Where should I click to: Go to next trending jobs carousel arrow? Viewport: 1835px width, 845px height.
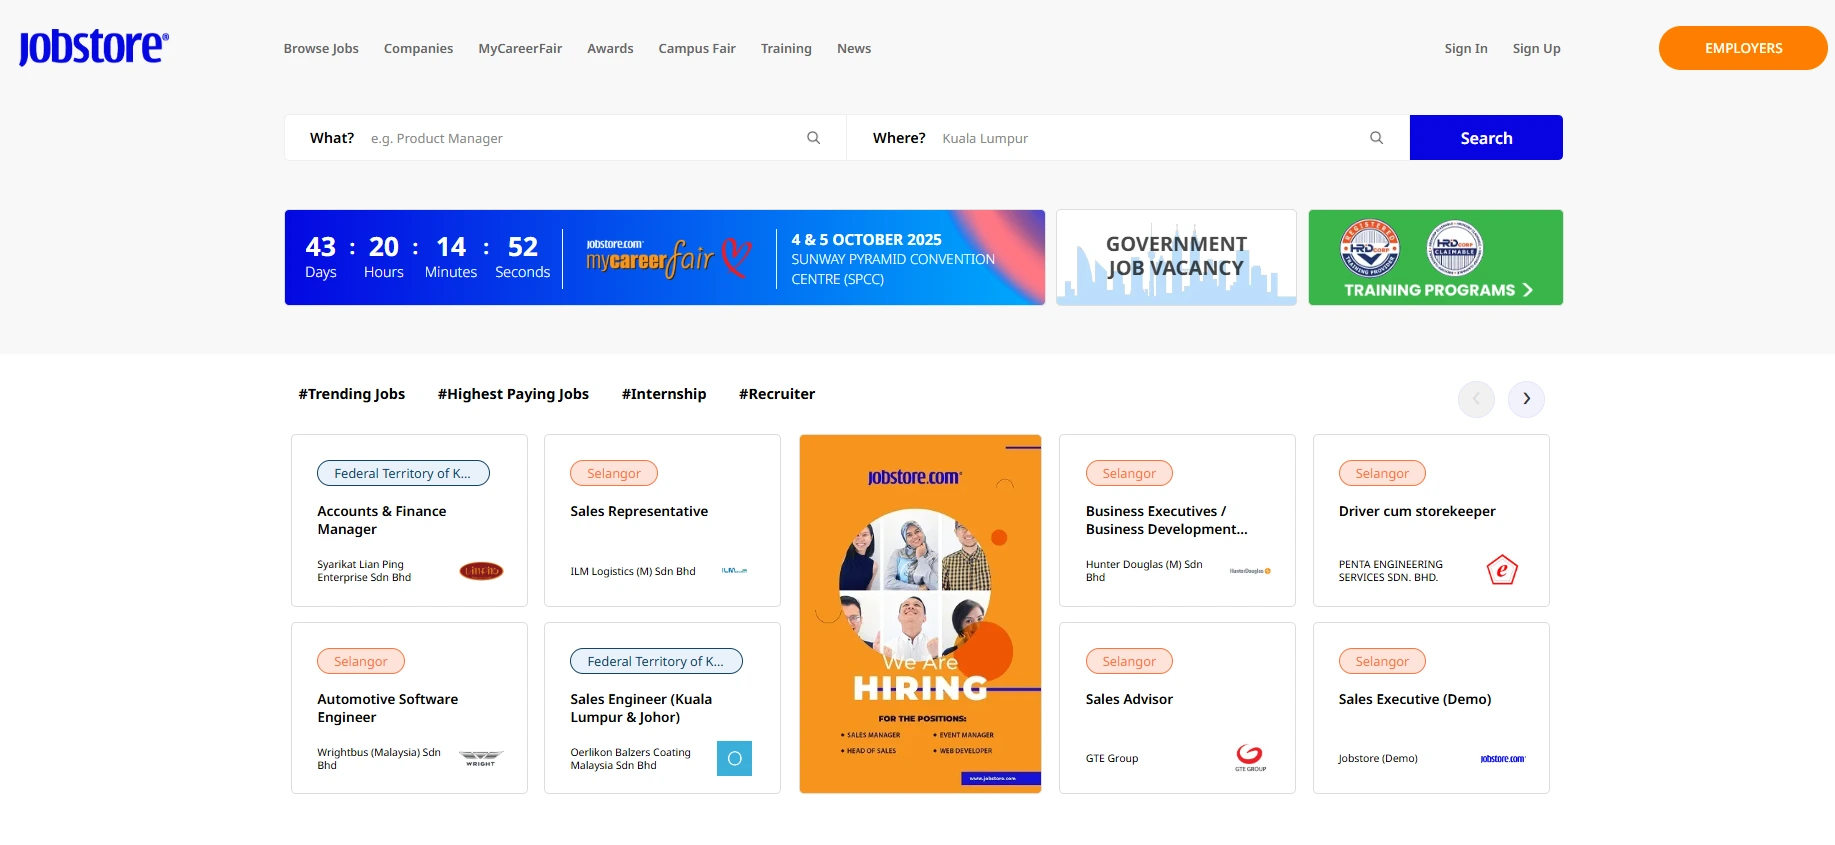(x=1526, y=399)
